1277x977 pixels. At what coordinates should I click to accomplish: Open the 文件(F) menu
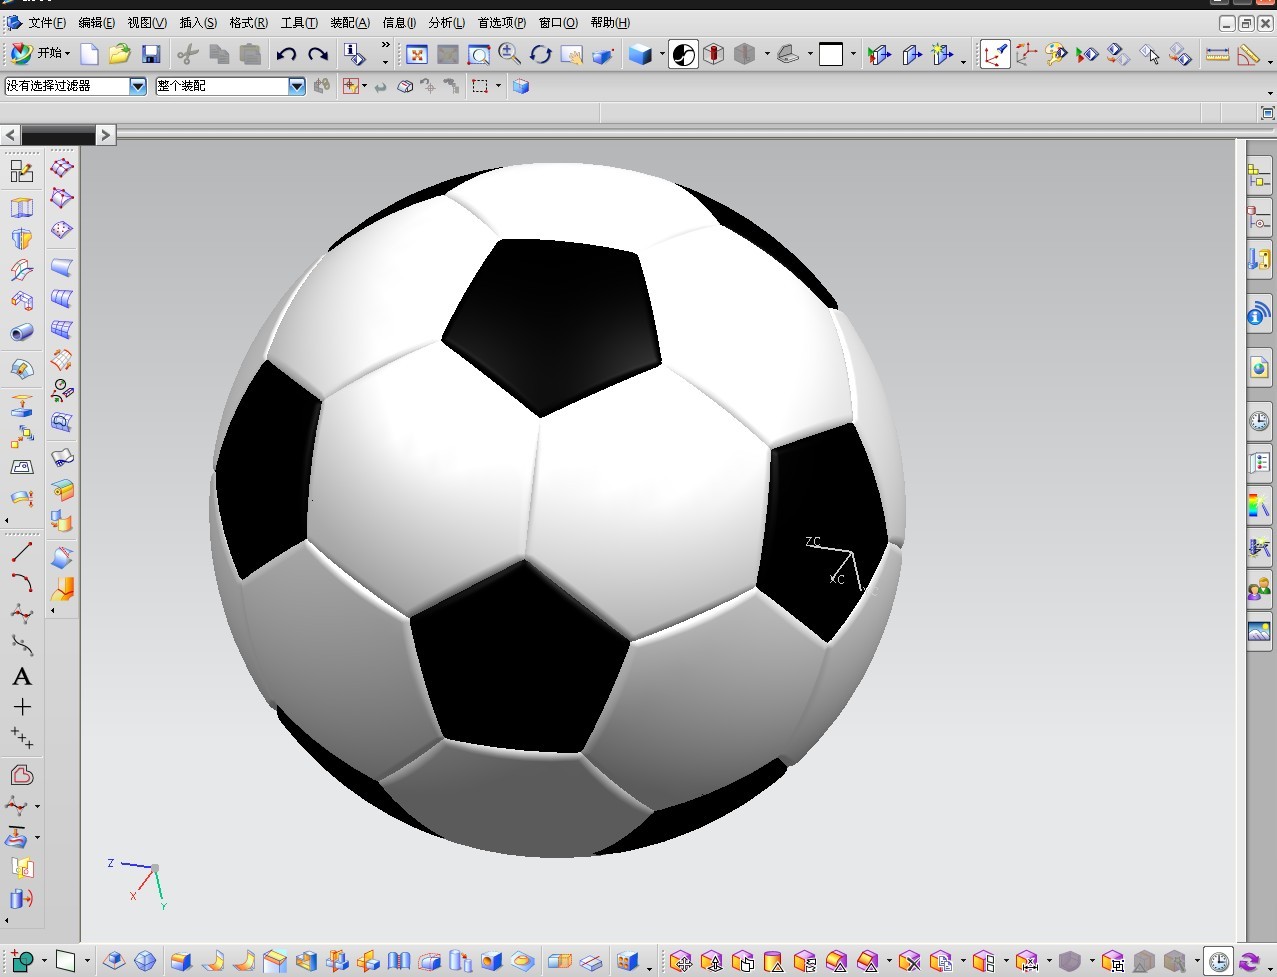47,22
